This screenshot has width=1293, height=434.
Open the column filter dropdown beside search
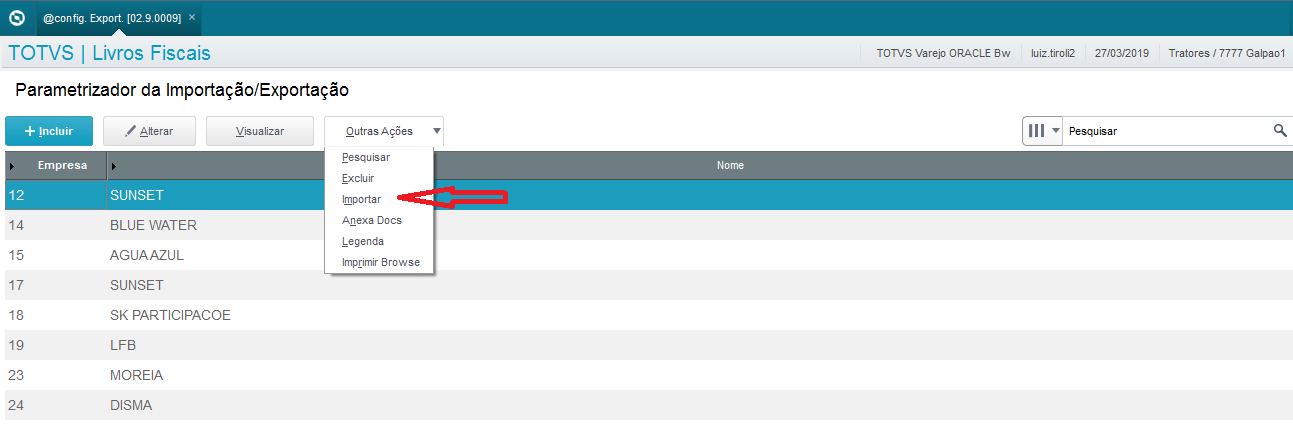click(1042, 131)
